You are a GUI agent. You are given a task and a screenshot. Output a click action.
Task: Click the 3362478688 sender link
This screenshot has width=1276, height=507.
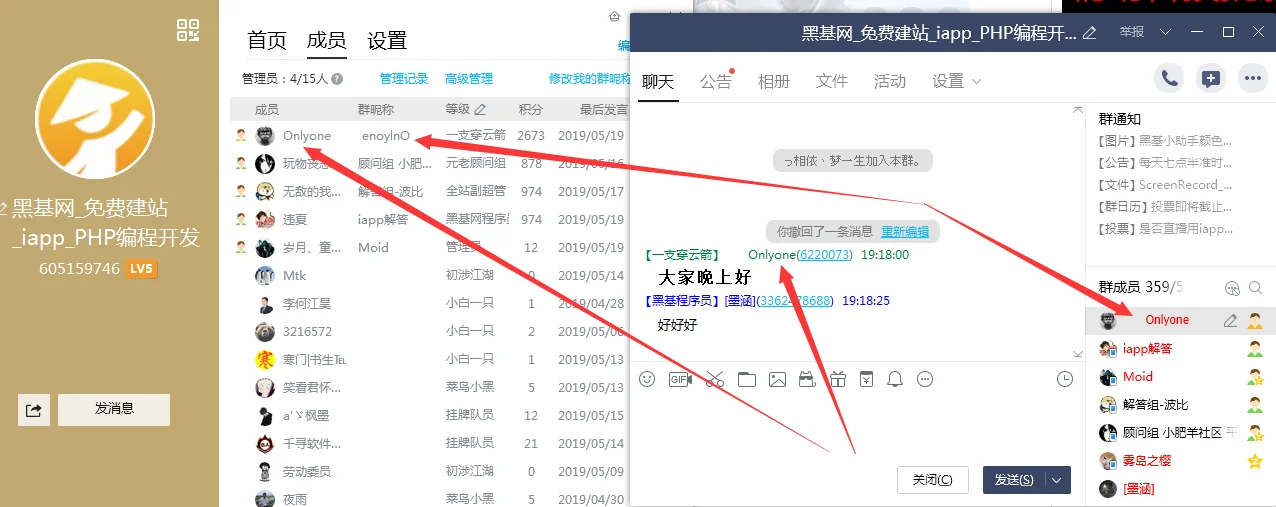point(795,300)
